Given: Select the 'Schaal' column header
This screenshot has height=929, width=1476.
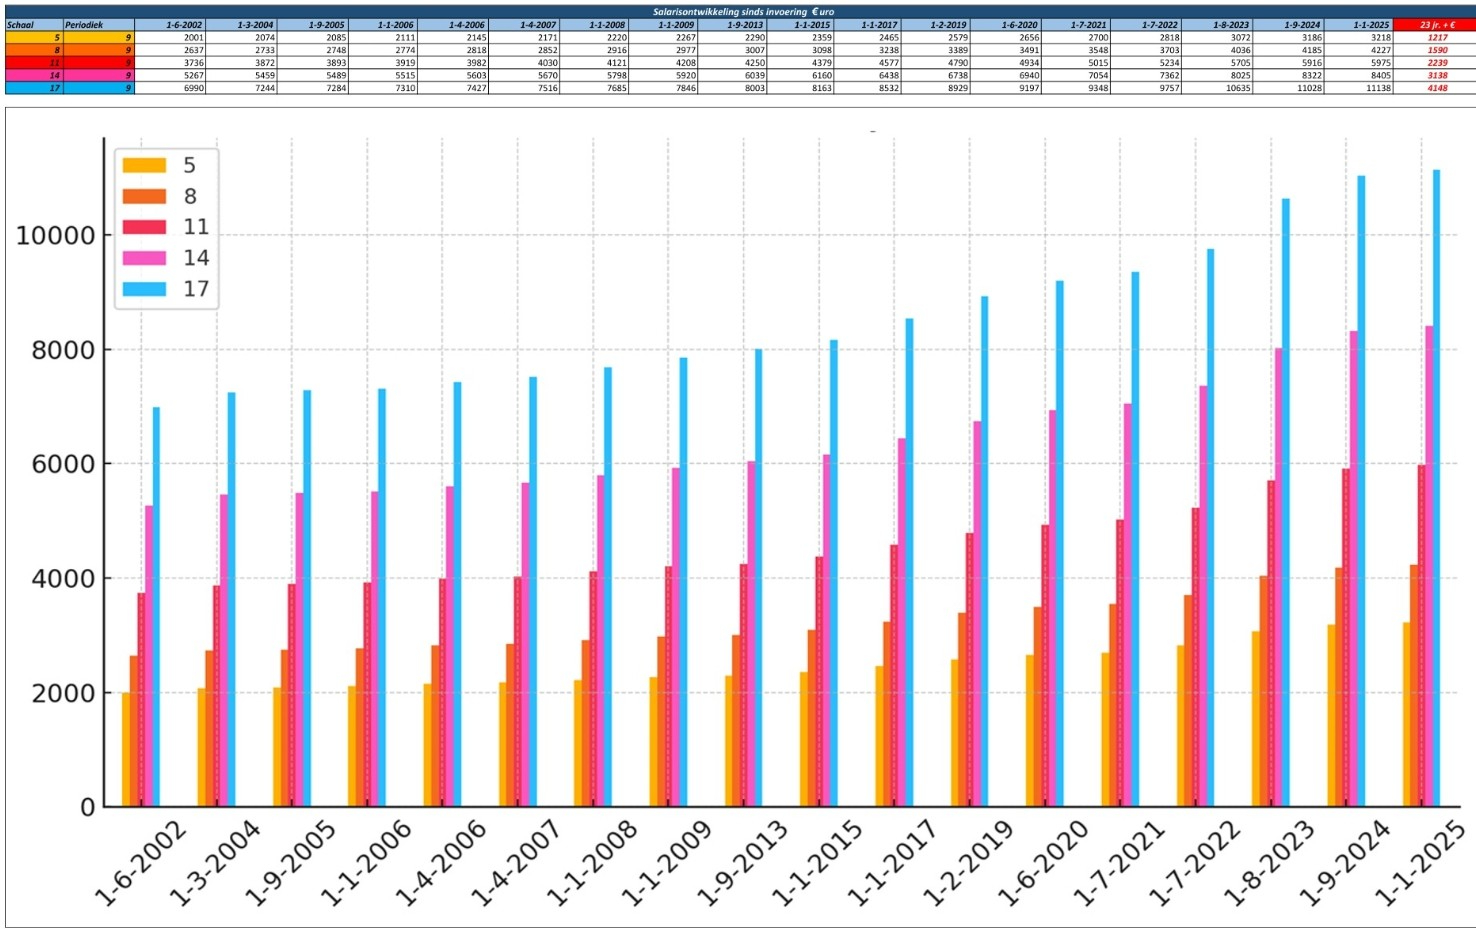Looking at the screenshot, I should 33,25.
